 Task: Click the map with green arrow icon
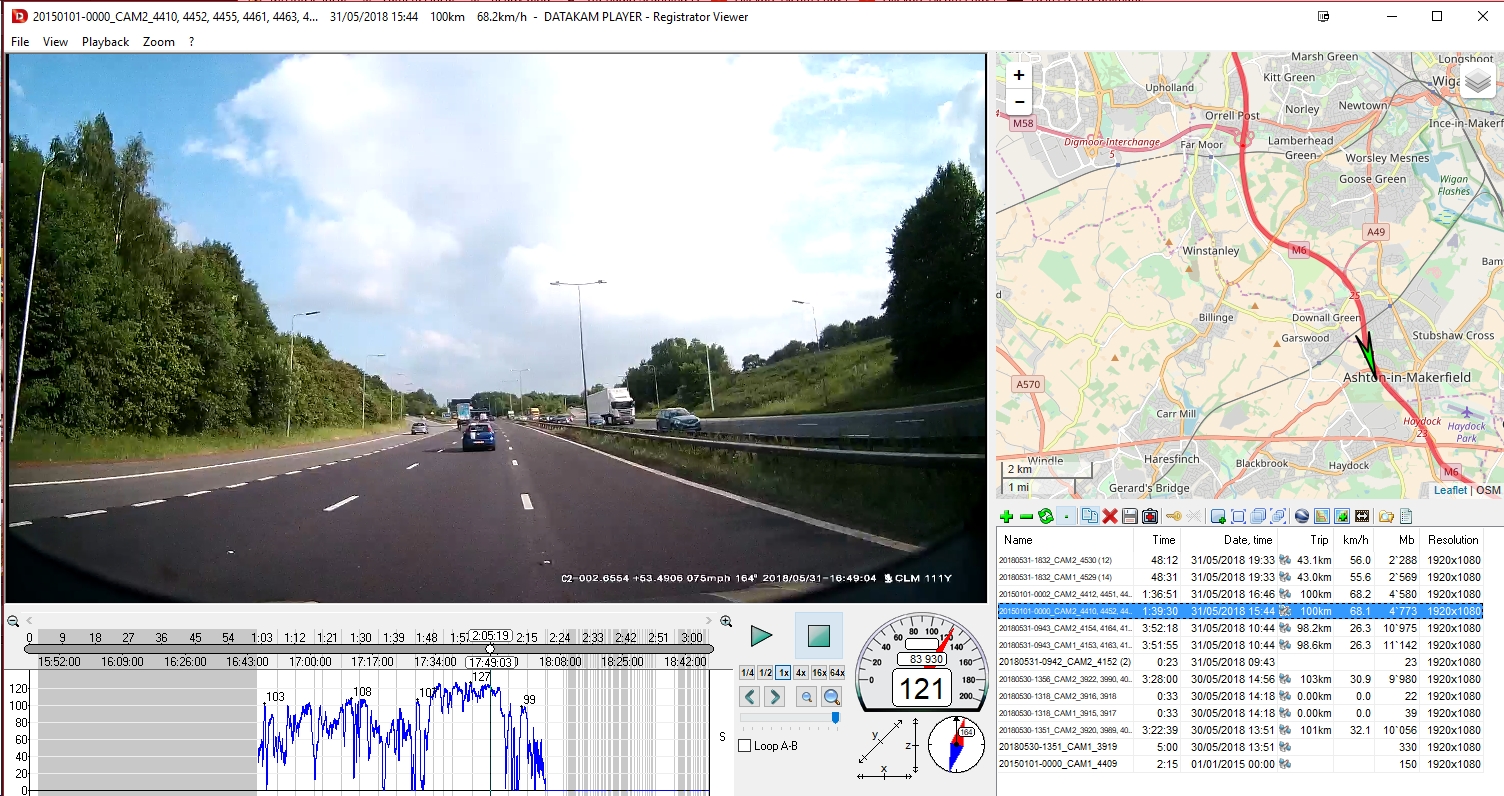(1342, 516)
